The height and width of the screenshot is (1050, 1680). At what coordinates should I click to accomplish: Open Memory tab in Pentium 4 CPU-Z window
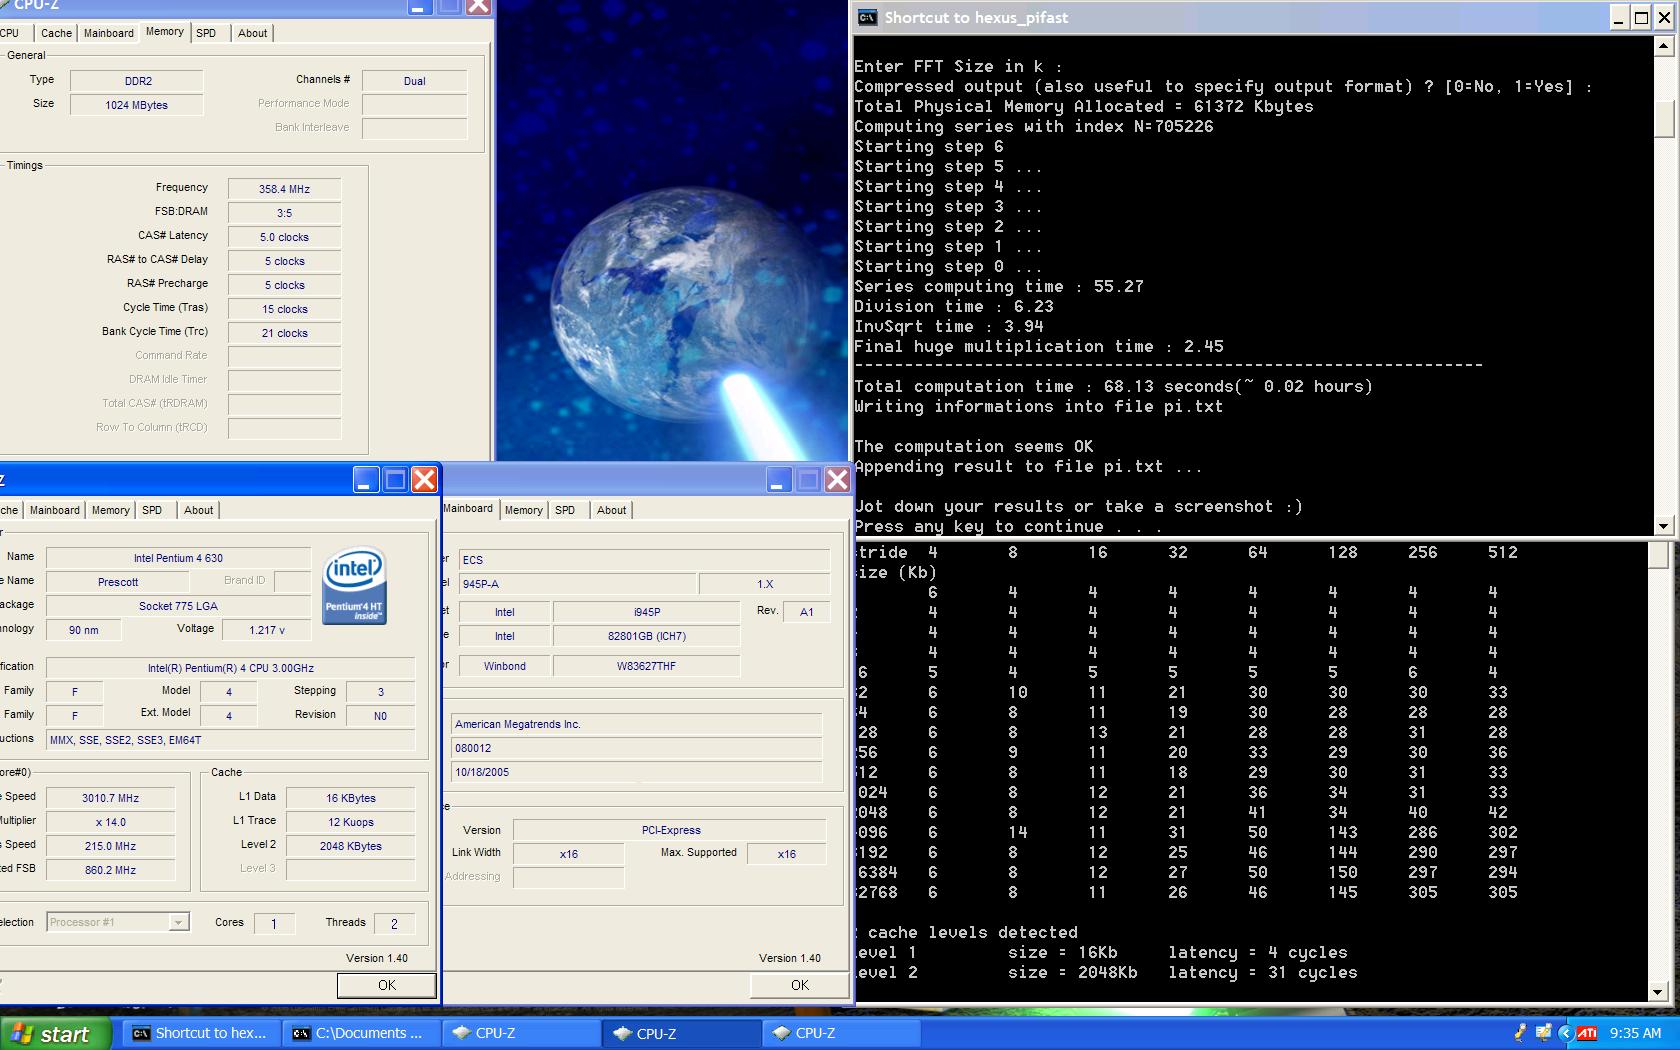[x=110, y=510]
